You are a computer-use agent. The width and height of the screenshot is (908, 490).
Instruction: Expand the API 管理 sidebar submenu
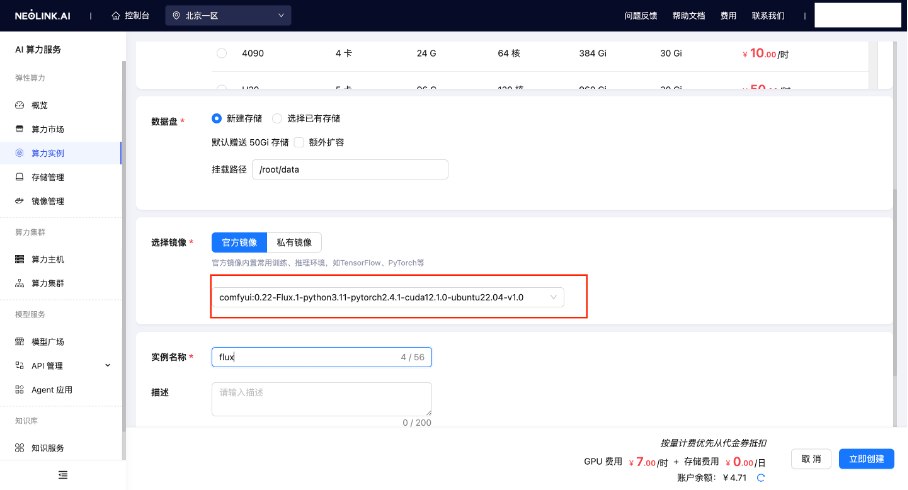click(x=108, y=365)
